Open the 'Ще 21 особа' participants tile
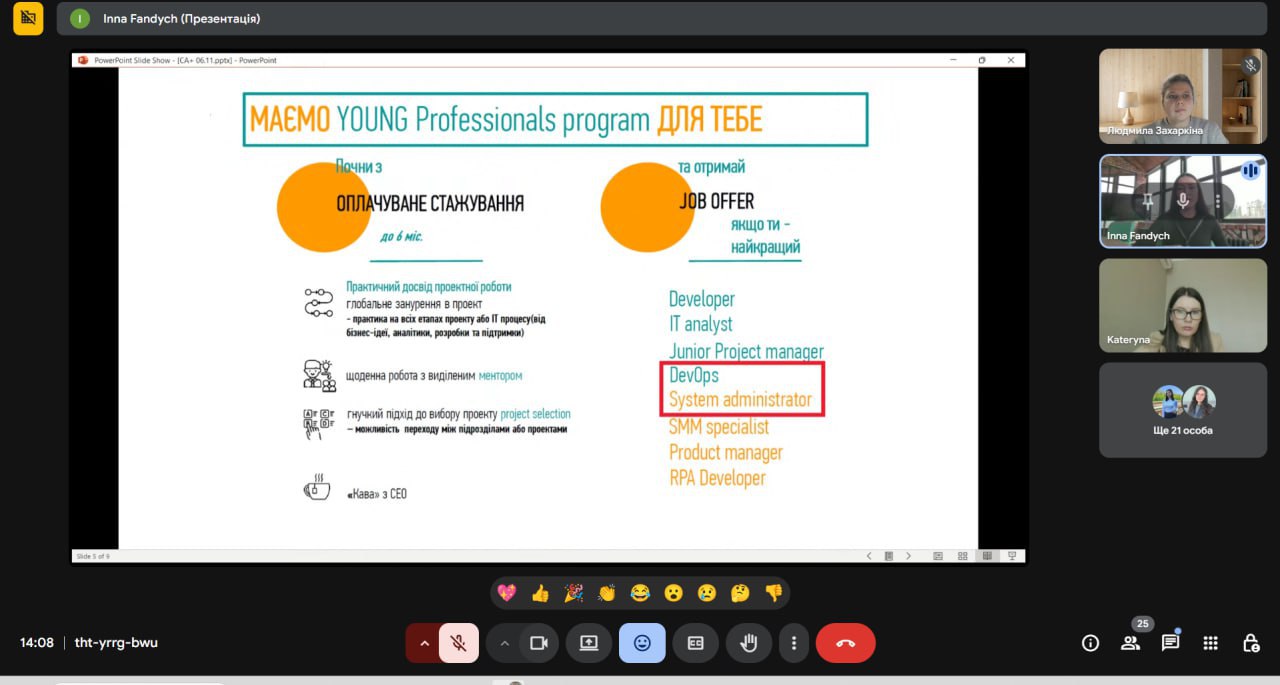Screen dimensions: 1280x685 coord(1183,410)
